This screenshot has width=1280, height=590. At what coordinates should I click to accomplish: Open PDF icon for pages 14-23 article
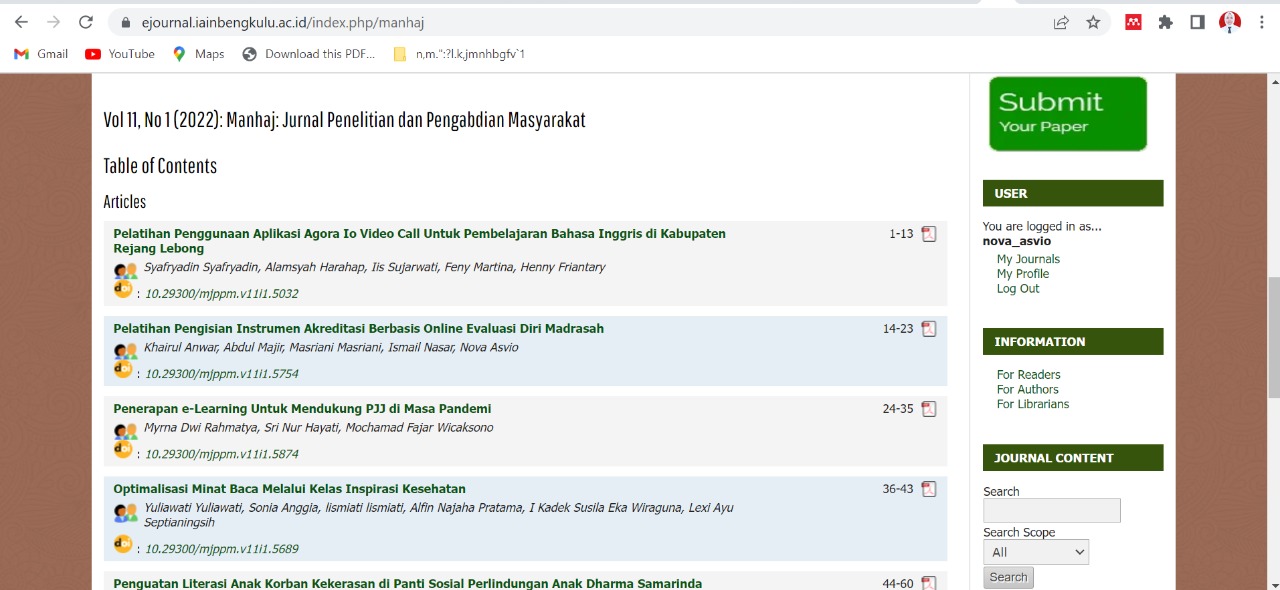point(929,329)
